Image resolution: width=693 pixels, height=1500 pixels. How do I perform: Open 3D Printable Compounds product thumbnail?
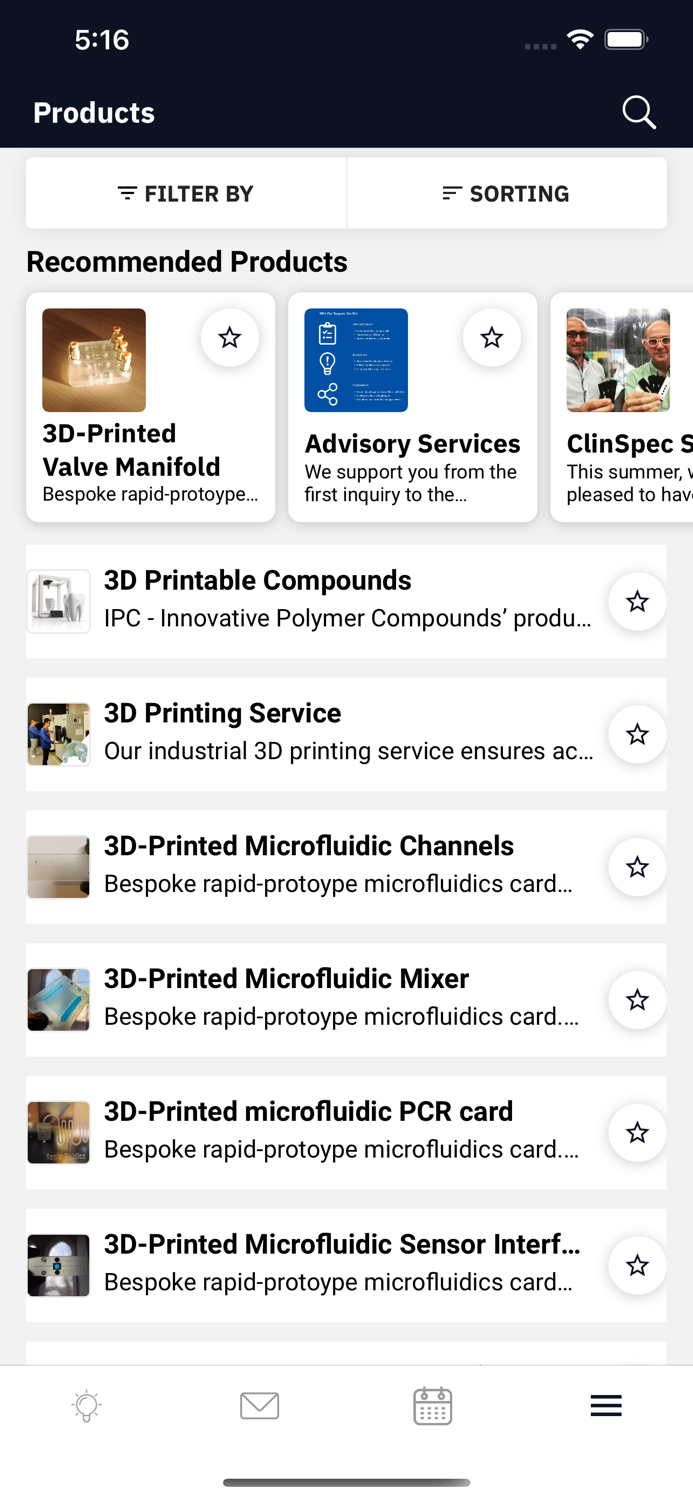(59, 601)
